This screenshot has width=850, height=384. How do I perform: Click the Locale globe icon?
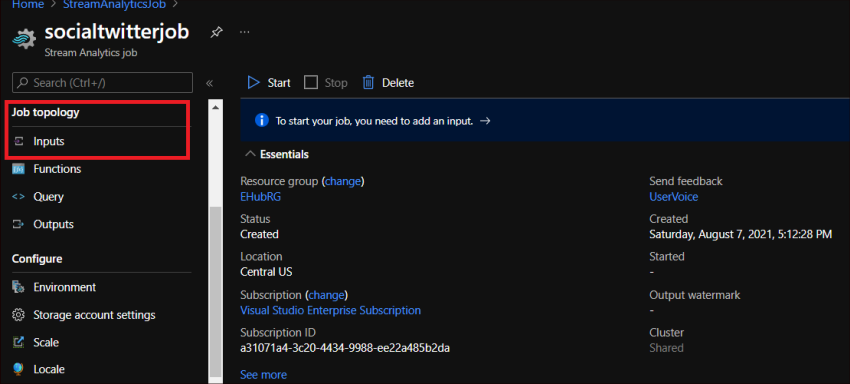point(18,369)
